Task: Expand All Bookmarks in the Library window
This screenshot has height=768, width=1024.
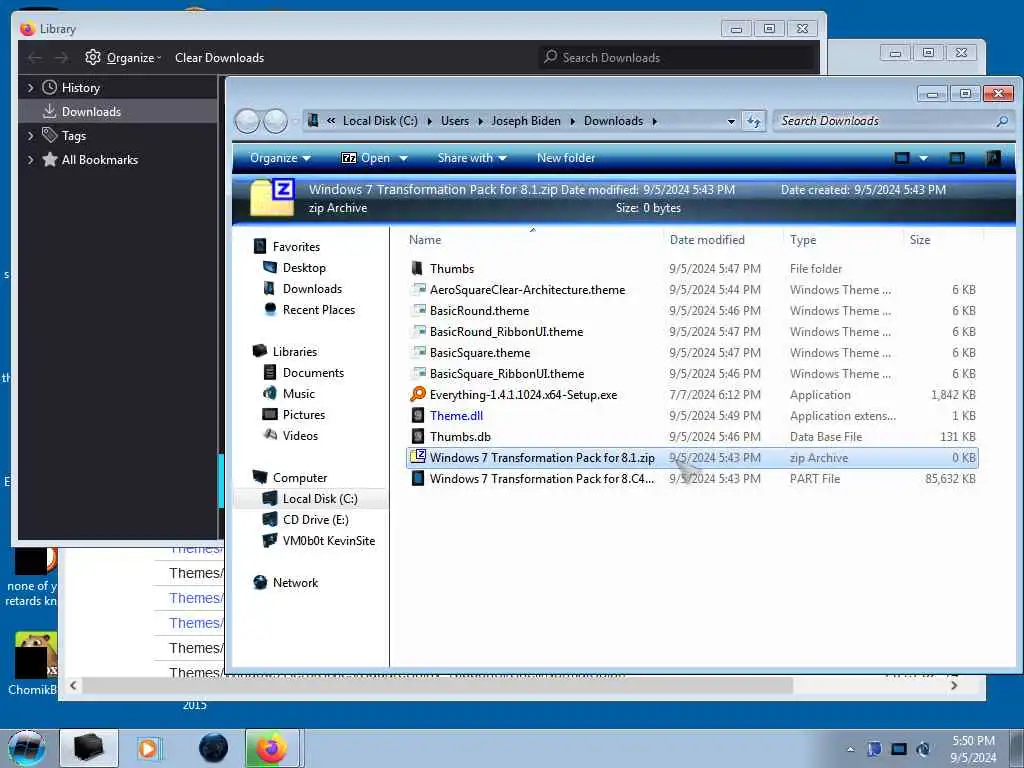Action: tap(30, 160)
